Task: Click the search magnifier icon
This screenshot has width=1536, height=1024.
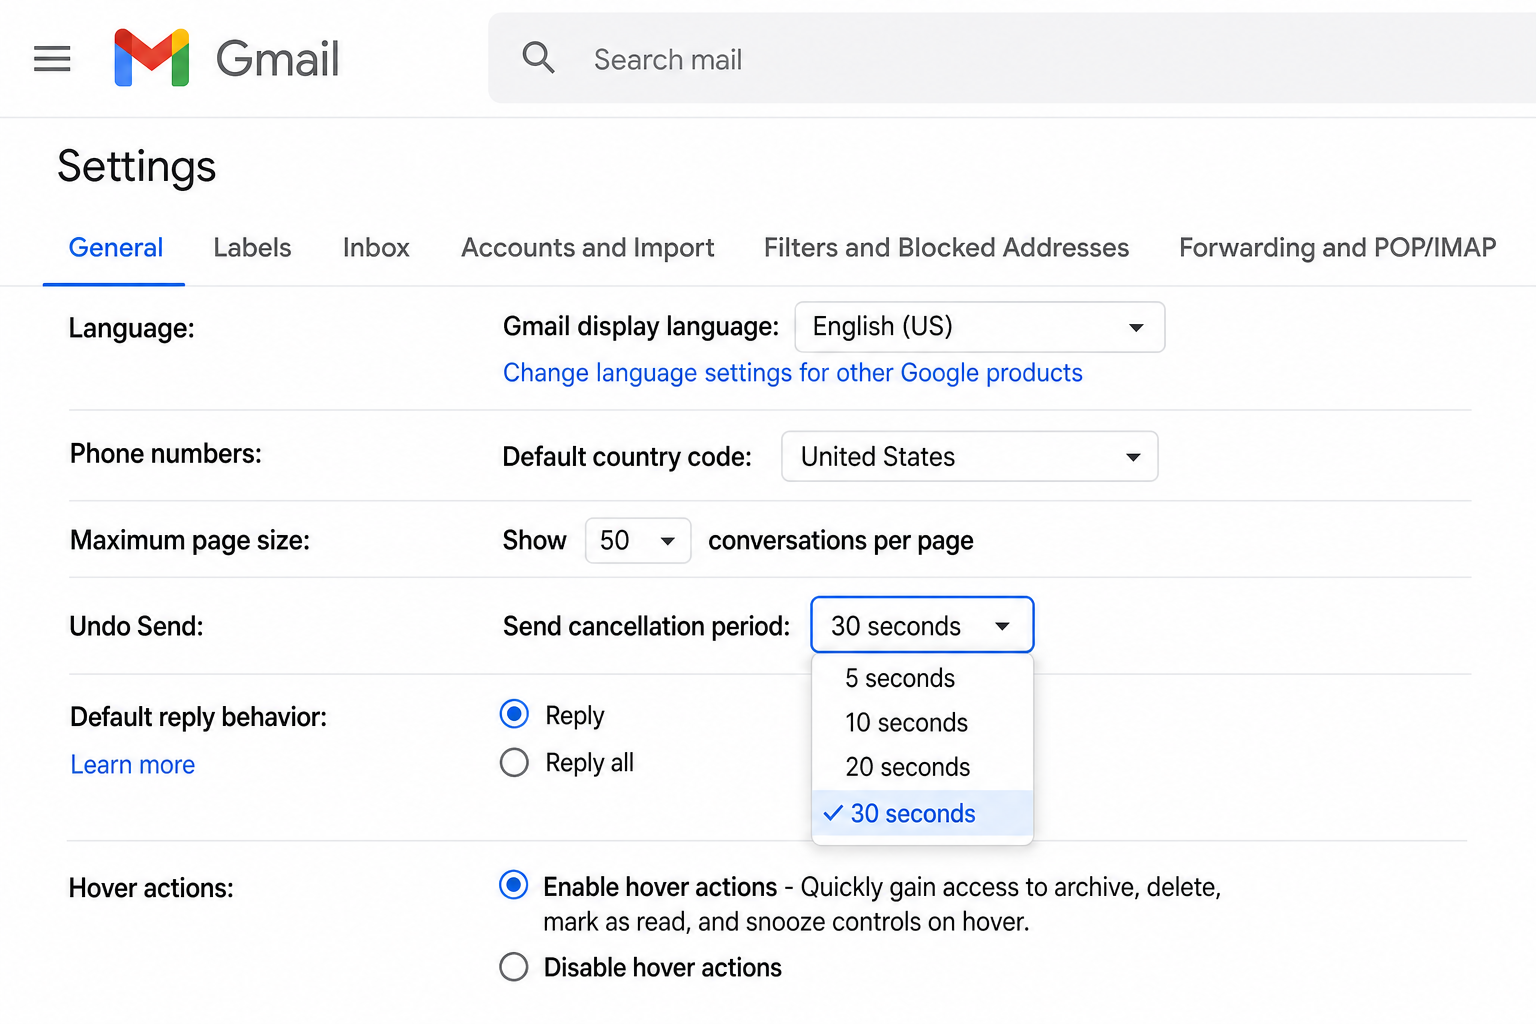Action: pos(538,58)
